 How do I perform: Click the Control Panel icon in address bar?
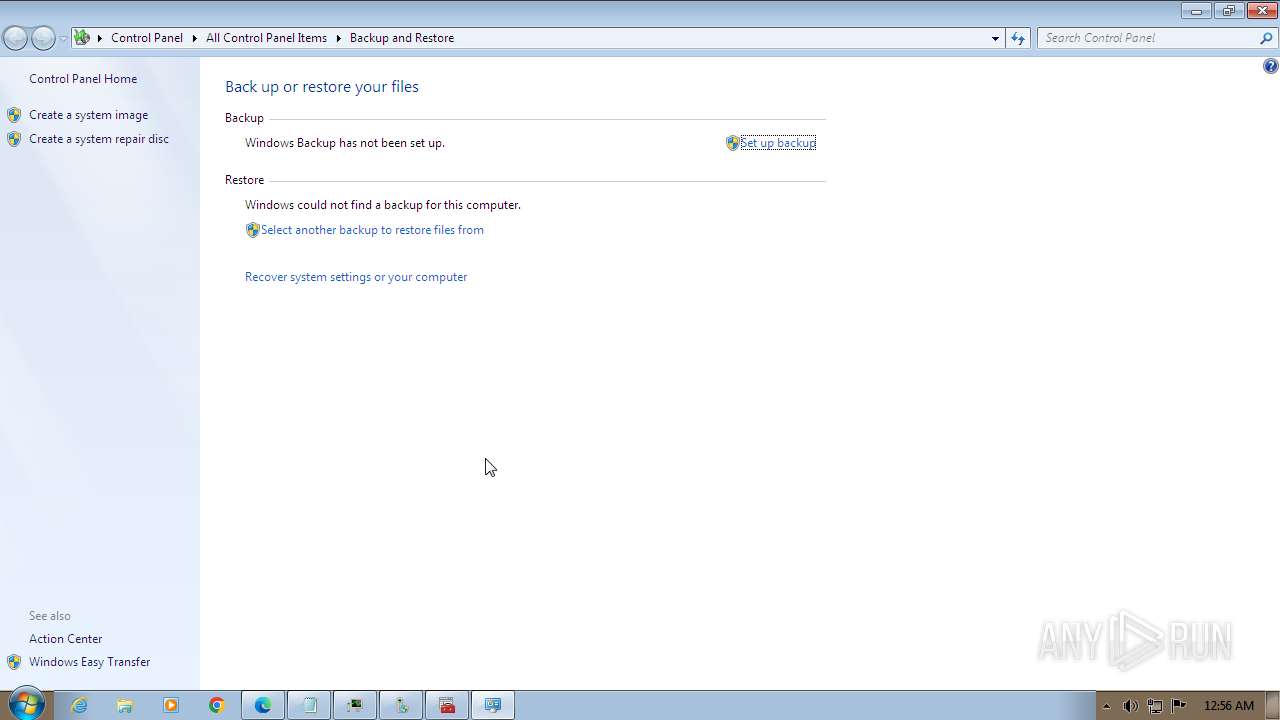pos(82,38)
